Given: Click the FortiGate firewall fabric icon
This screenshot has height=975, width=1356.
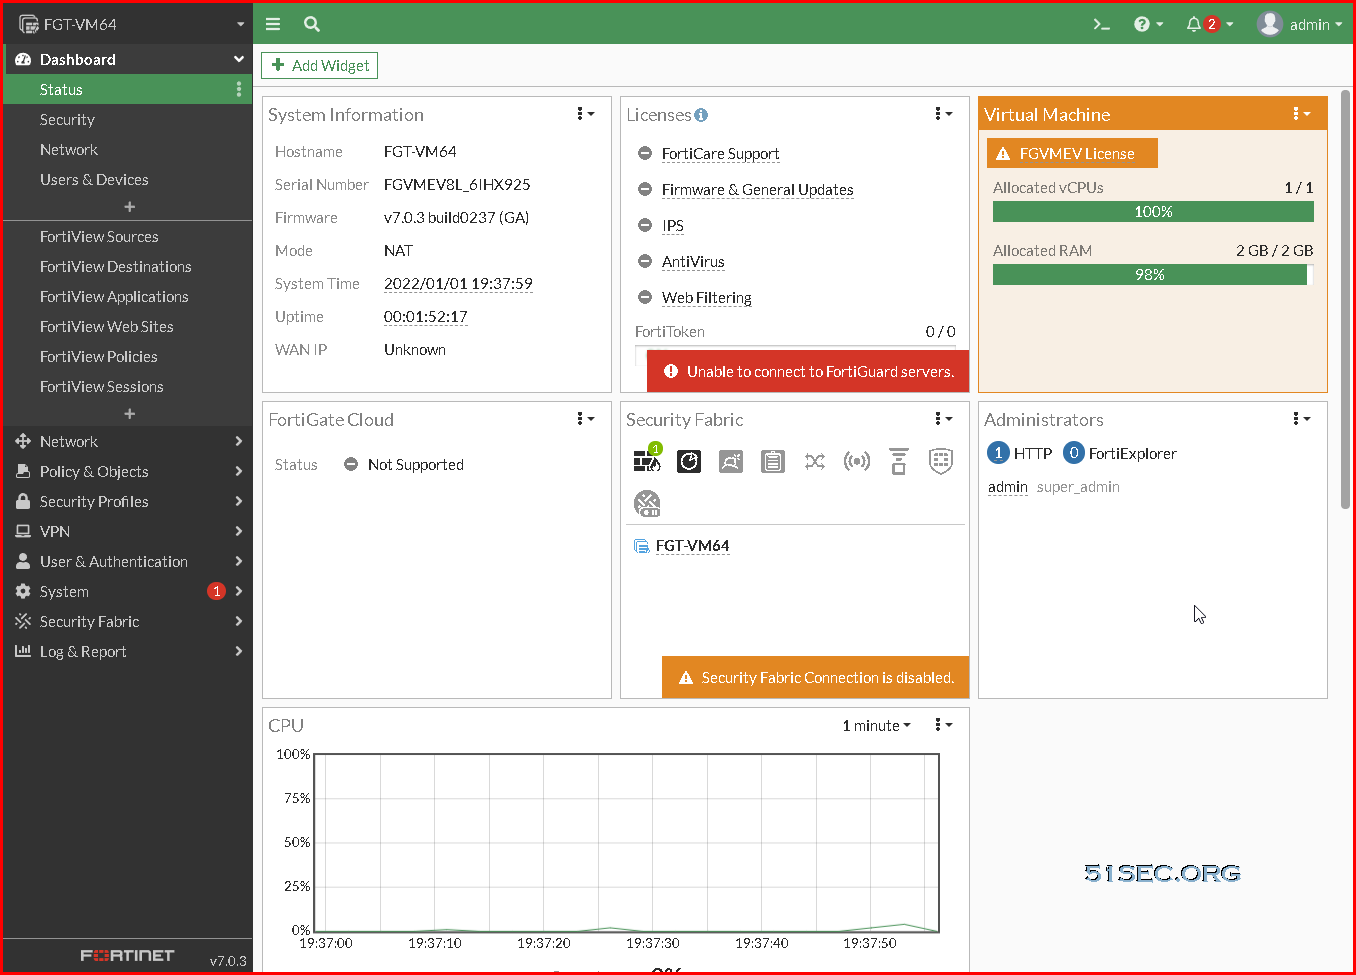Looking at the screenshot, I should point(647,460).
